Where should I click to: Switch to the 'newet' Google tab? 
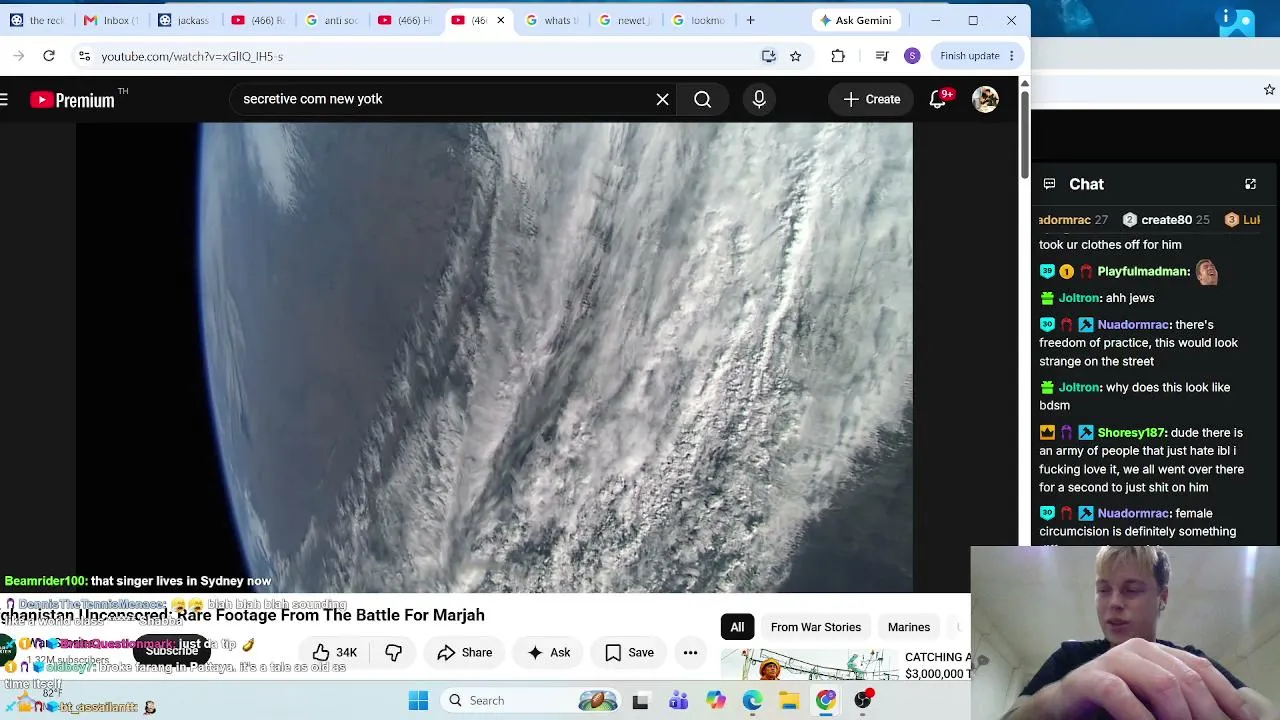tap(625, 20)
